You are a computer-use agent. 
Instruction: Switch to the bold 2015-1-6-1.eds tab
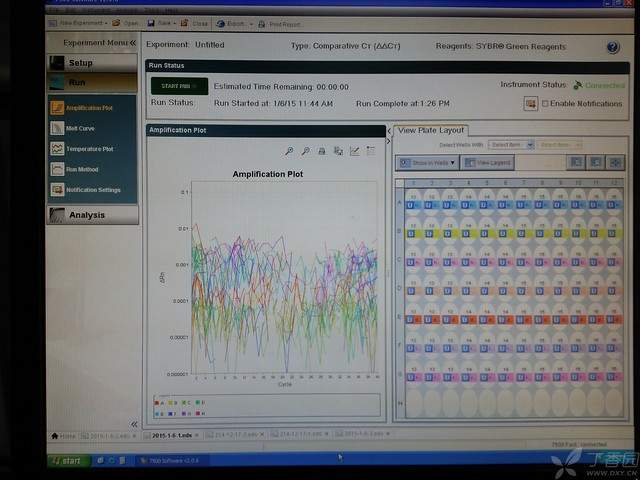click(x=172, y=436)
